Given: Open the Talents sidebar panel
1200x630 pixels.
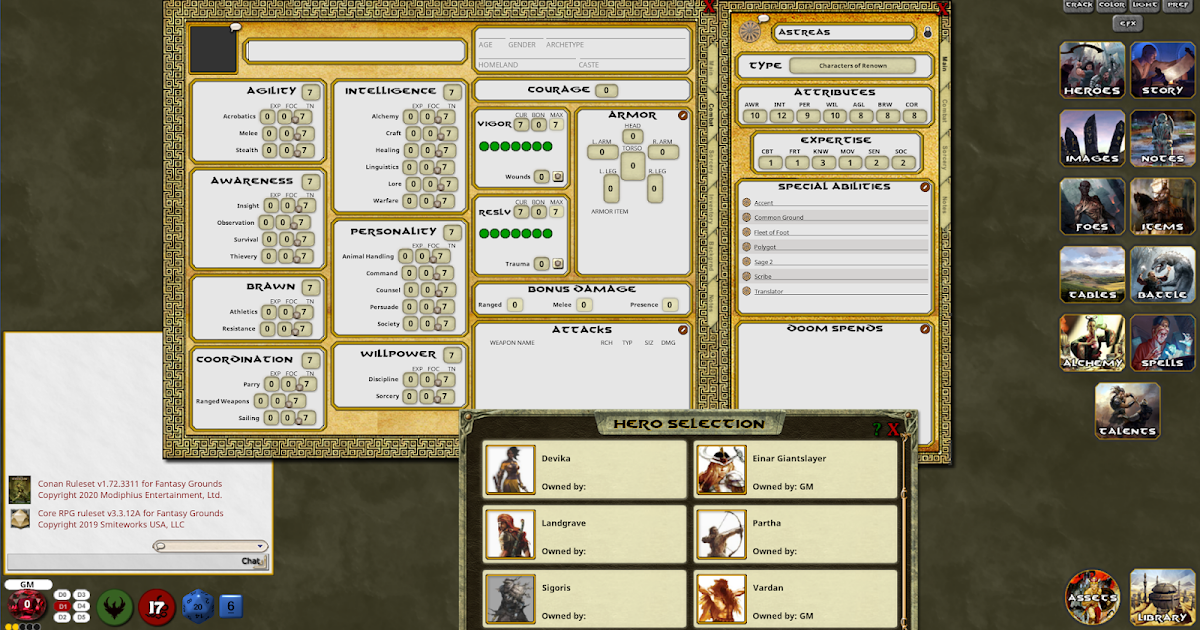Looking at the screenshot, I should pos(1128,410).
